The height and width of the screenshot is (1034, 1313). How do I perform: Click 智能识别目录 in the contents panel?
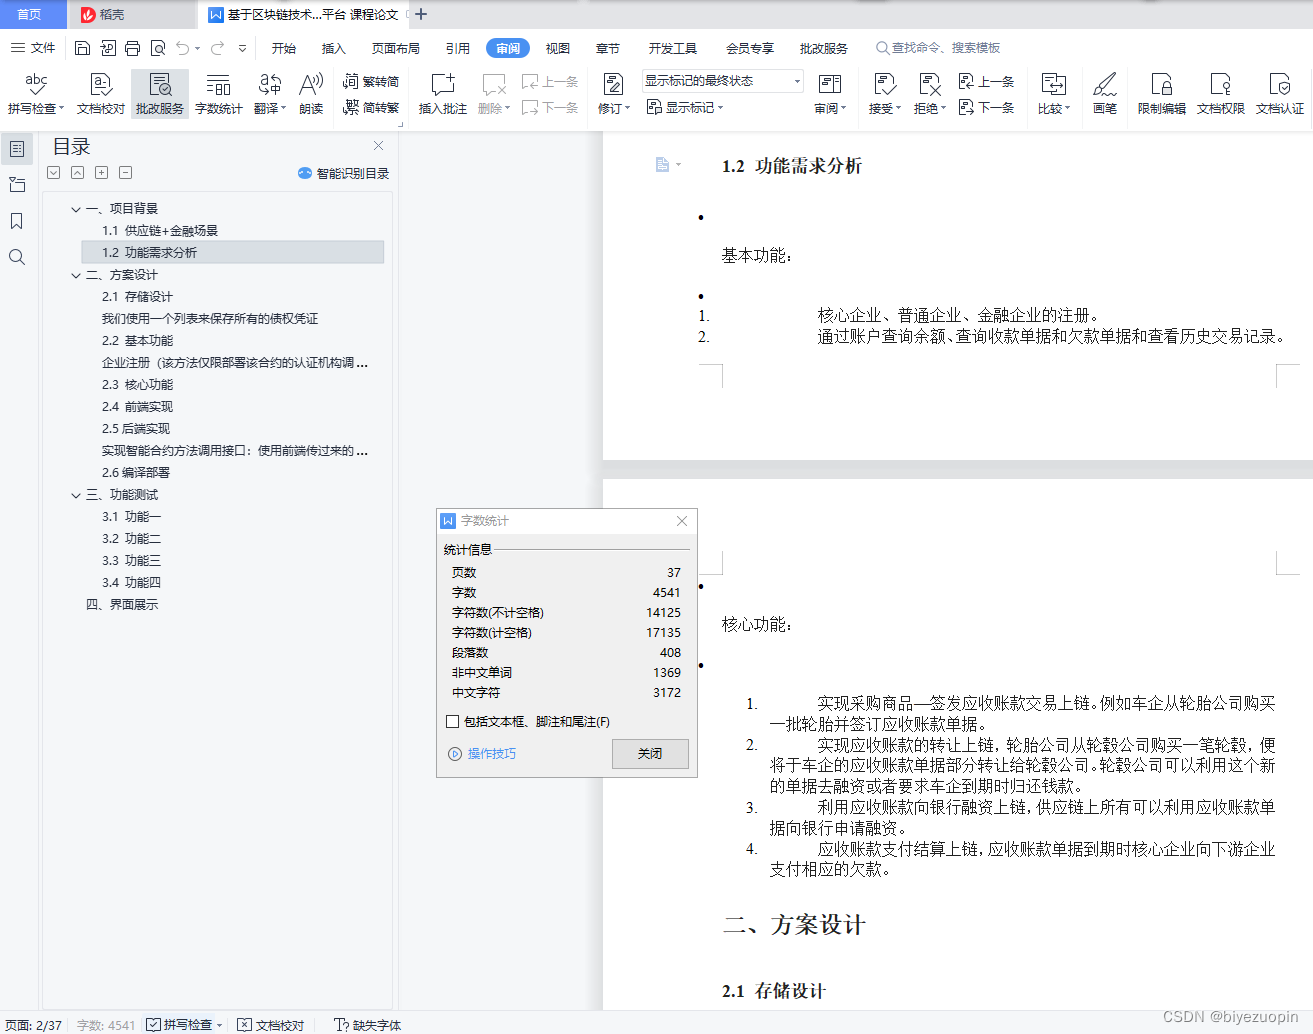pos(343,172)
